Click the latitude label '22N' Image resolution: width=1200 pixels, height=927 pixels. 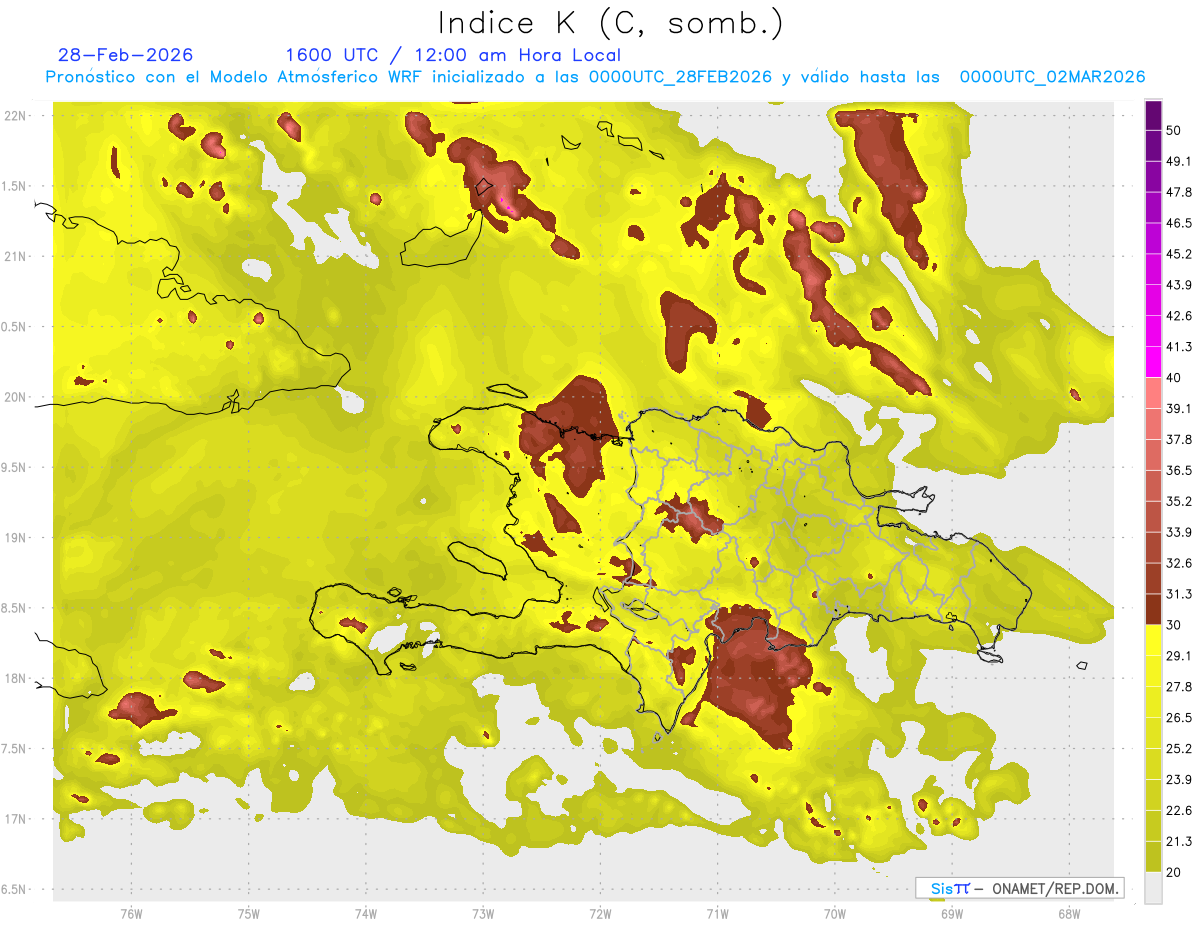(14, 116)
